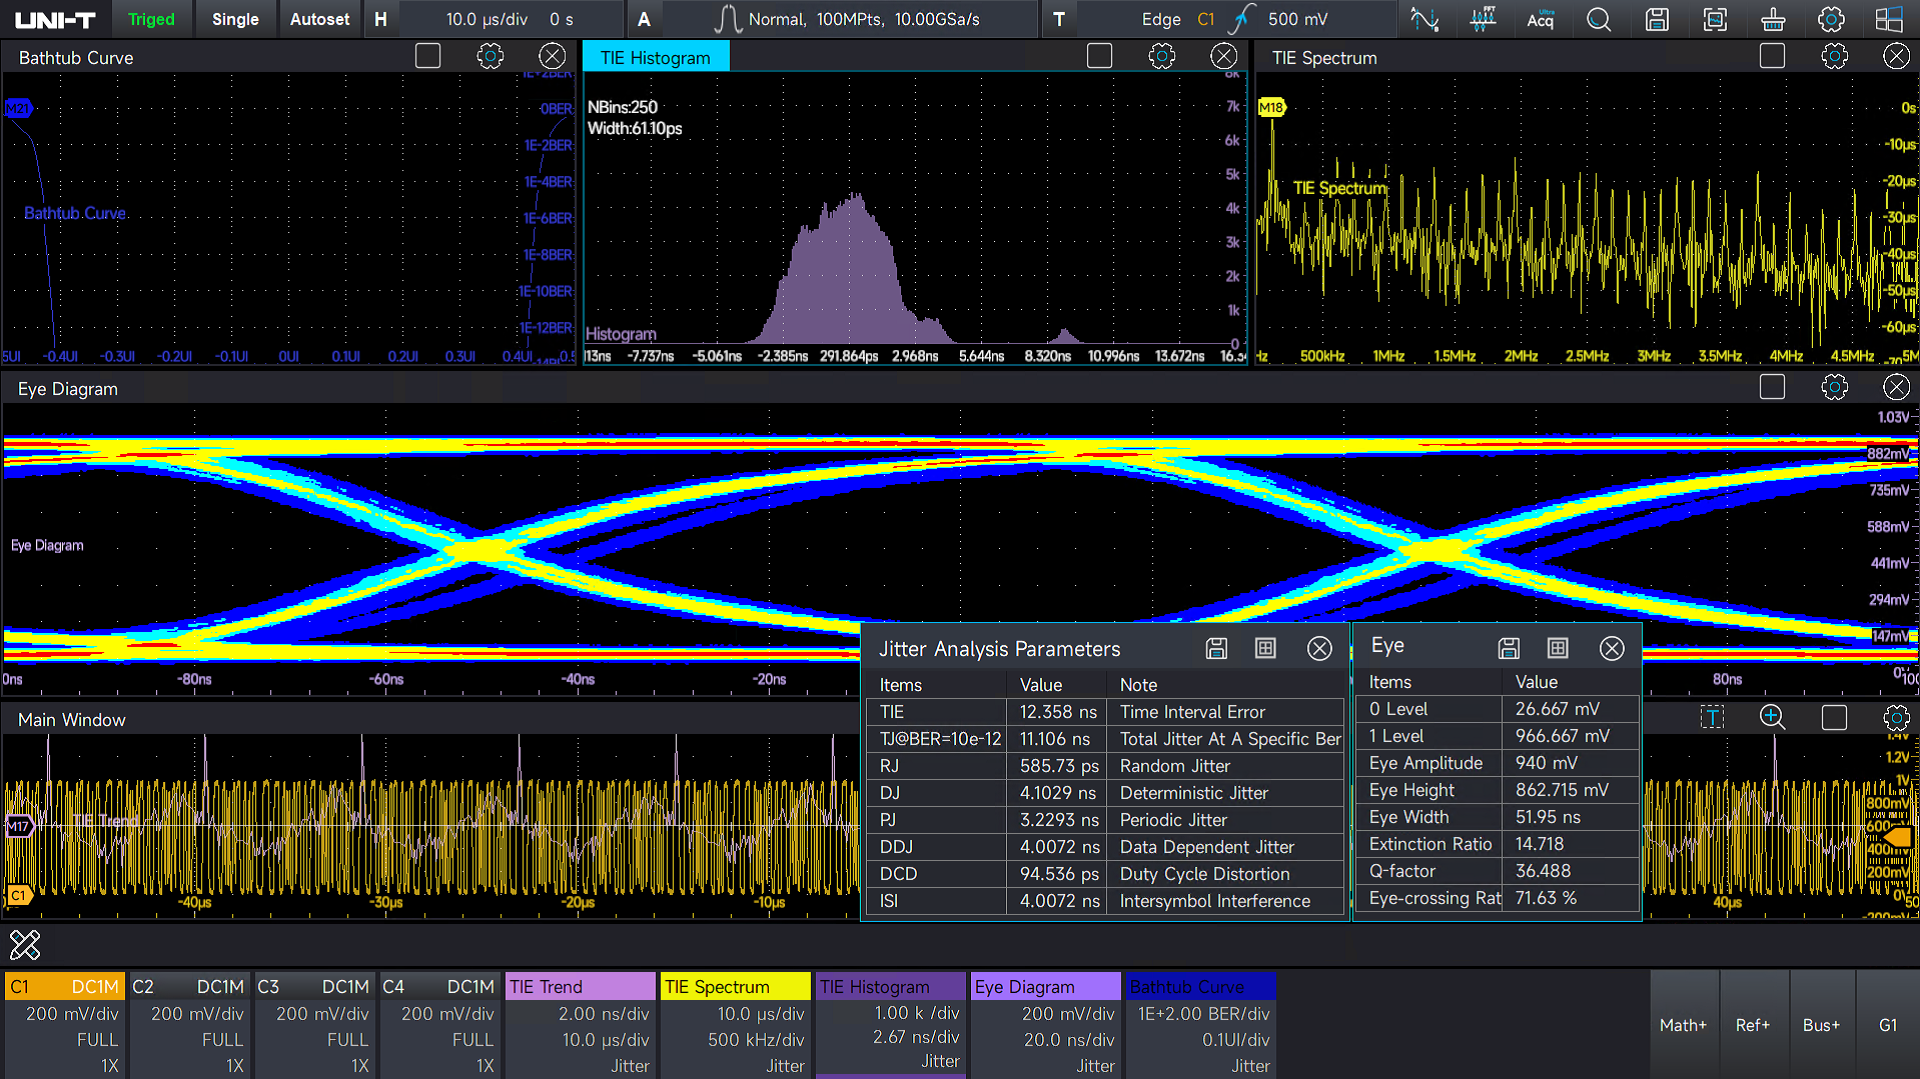Toggle maximize square on Bathtub Curve panel

(428, 57)
